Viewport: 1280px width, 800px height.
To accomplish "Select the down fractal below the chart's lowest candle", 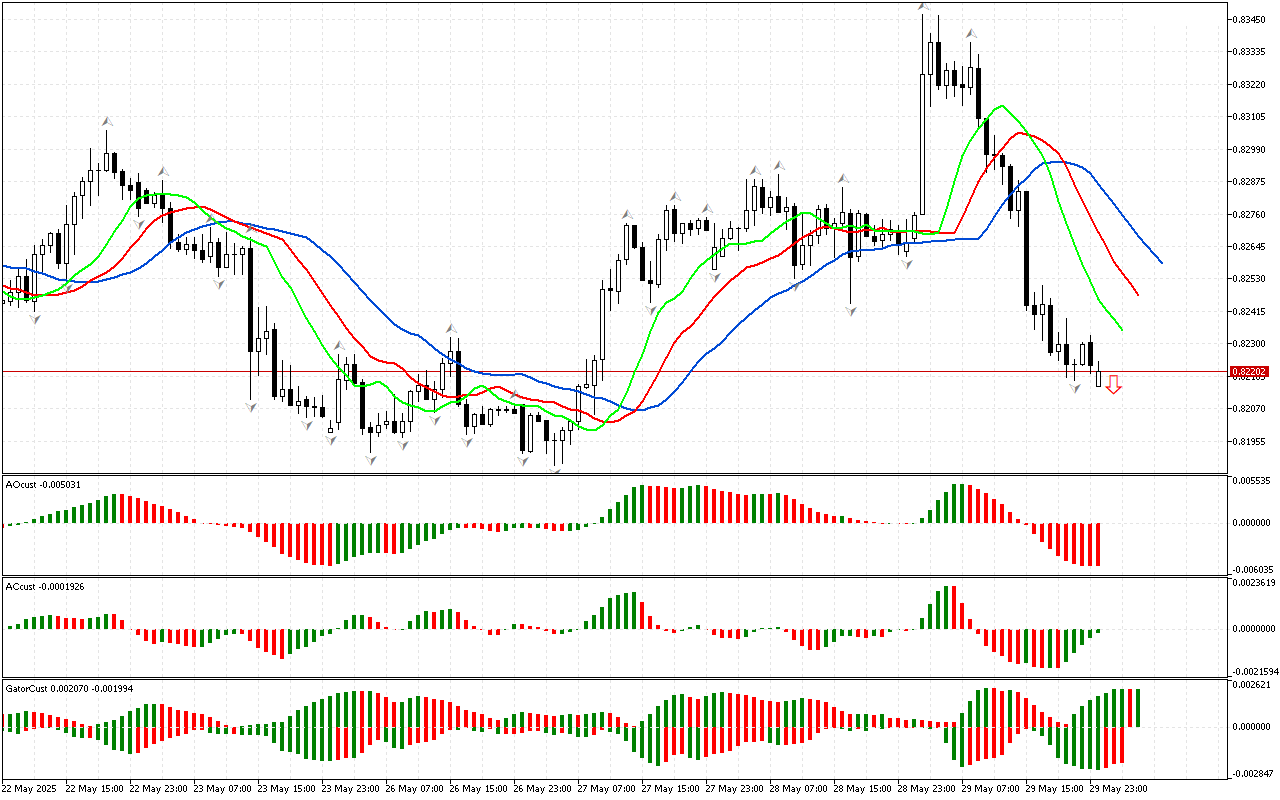I will [x=556, y=470].
